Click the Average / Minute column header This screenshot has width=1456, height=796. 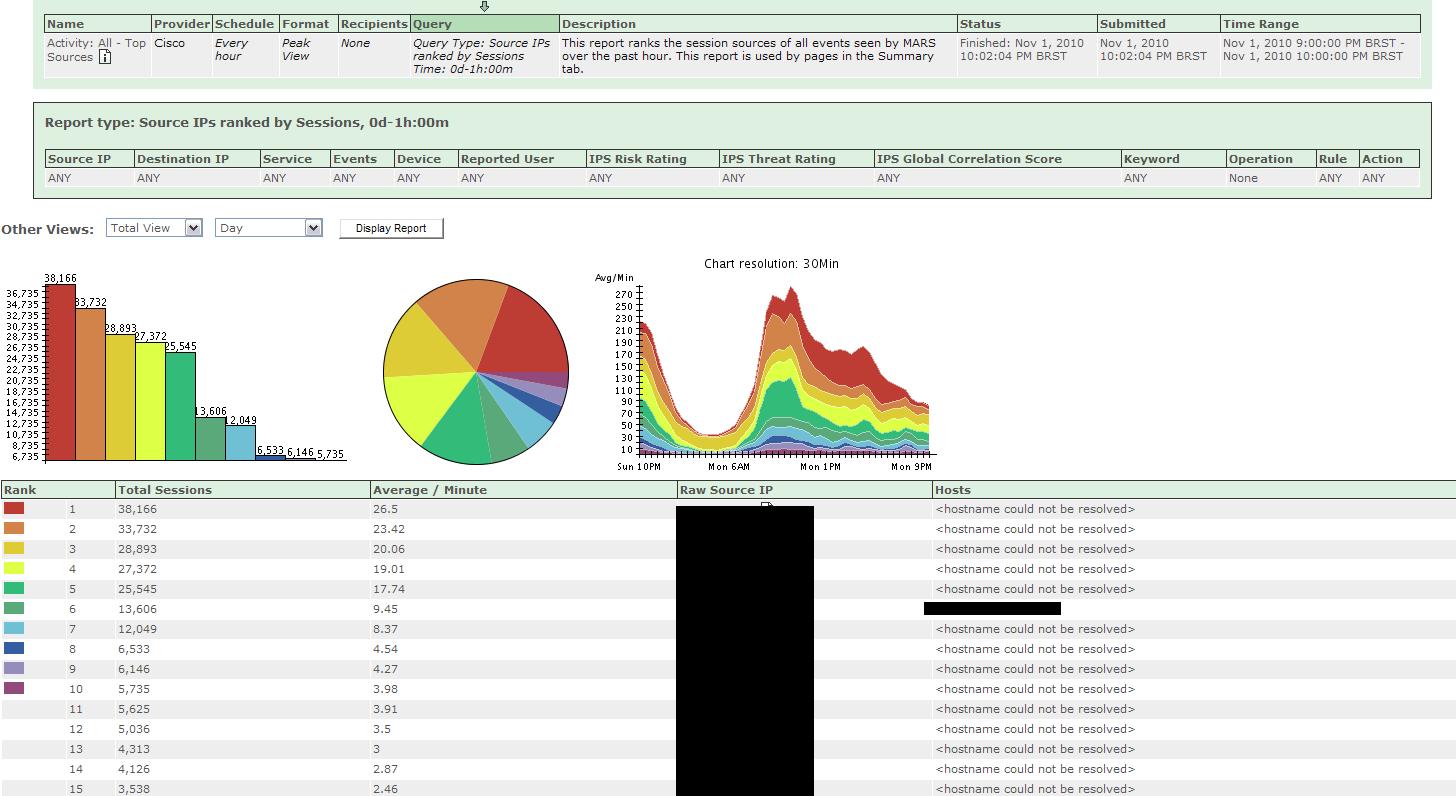pyautogui.click(x=523, y=490)
